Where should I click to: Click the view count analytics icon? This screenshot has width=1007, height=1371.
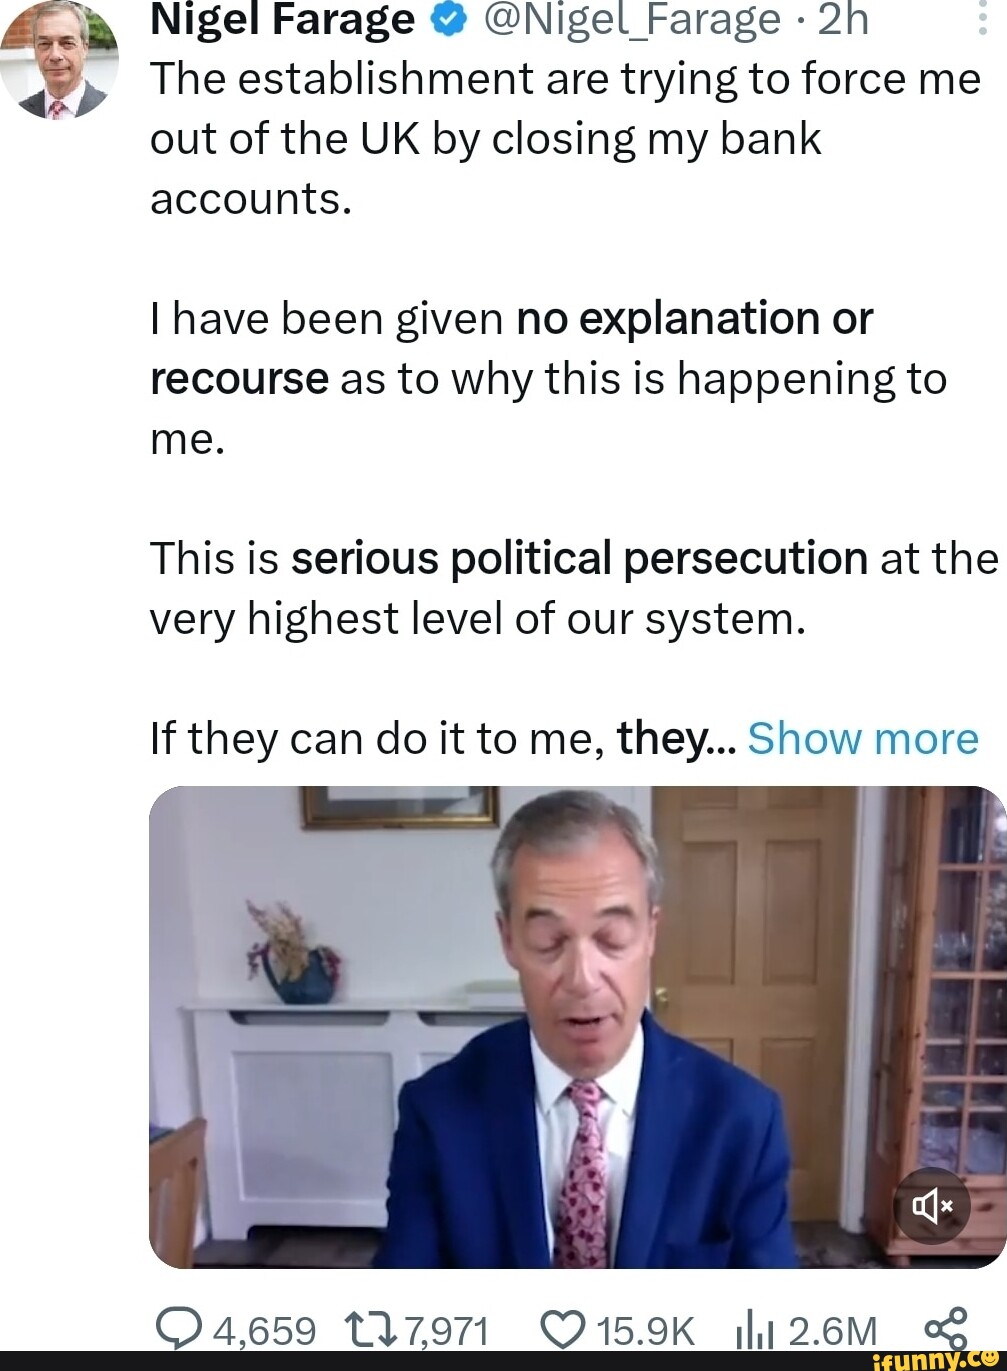(x=755, y=1329)
